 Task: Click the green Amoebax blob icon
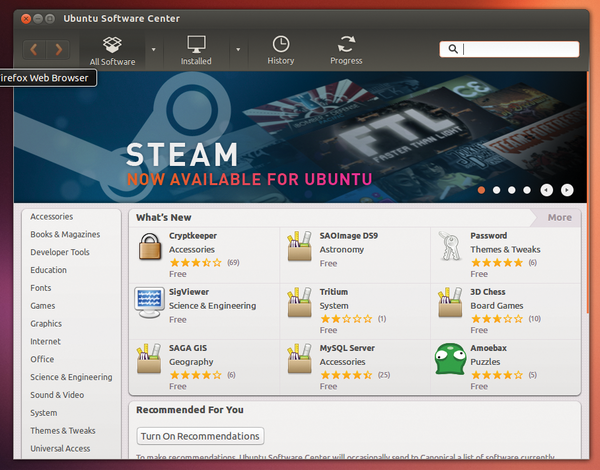point(450,359)
